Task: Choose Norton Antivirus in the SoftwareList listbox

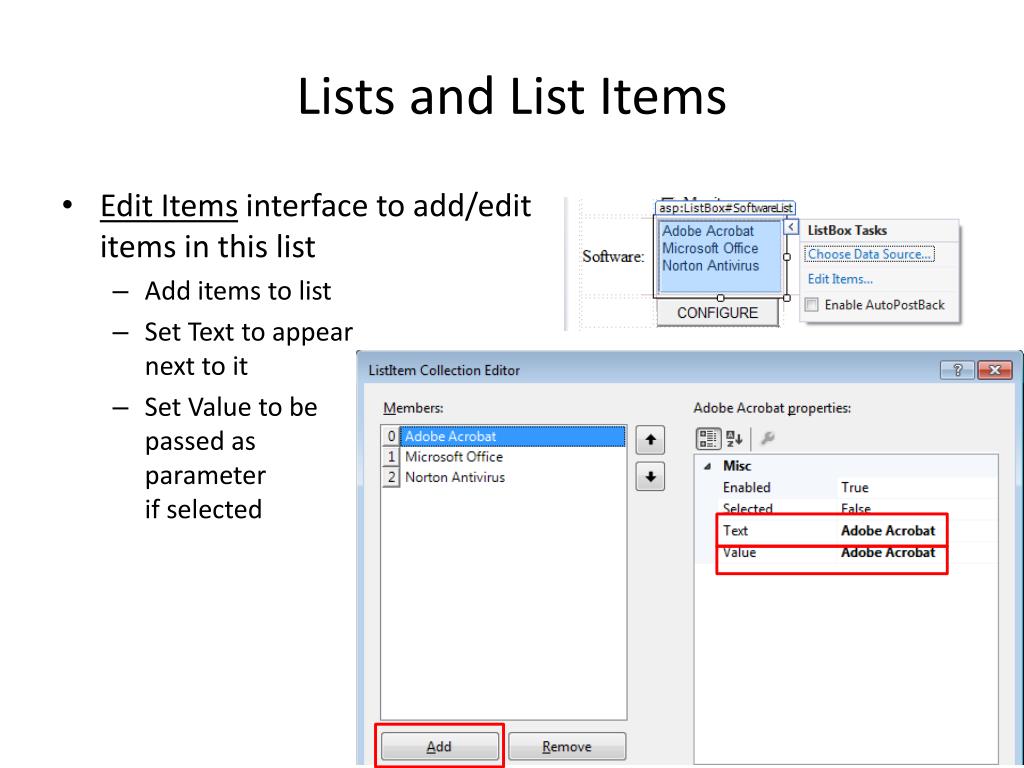Action: 711,266
